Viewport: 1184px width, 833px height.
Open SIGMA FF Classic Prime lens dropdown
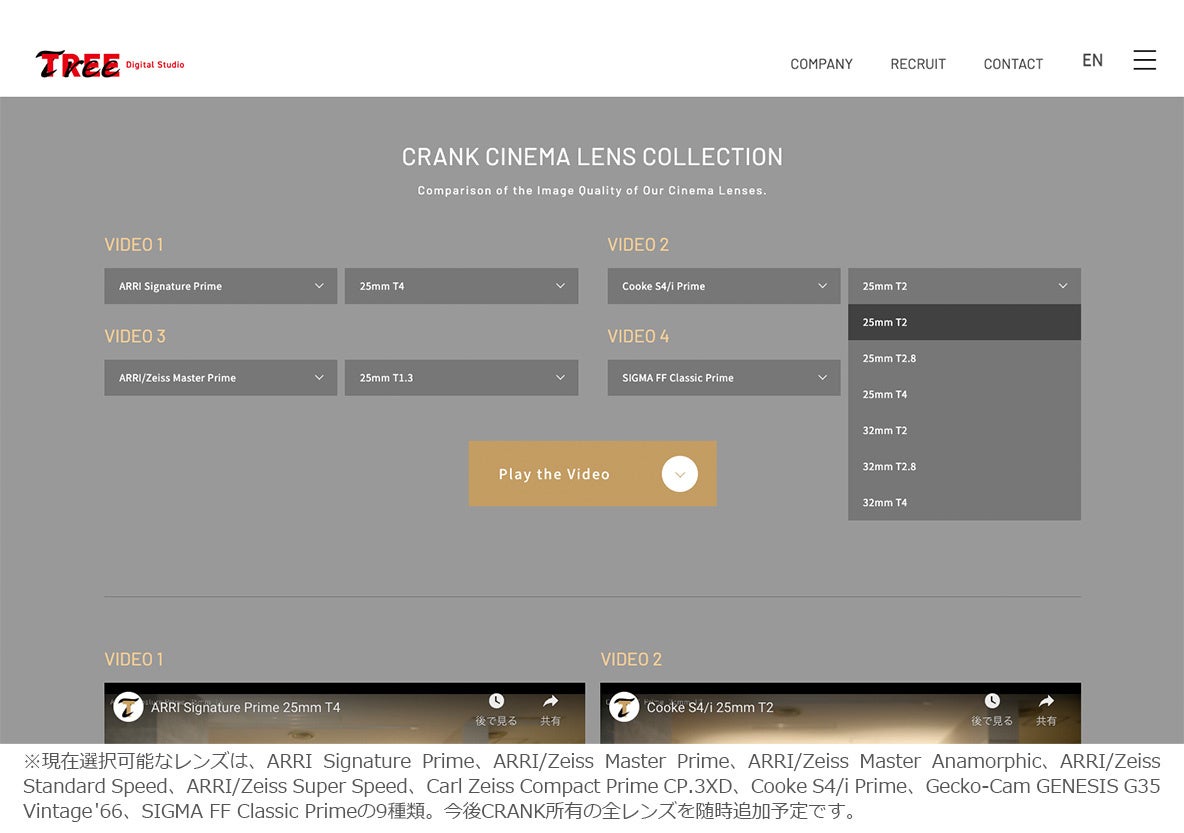click(723, 378)
